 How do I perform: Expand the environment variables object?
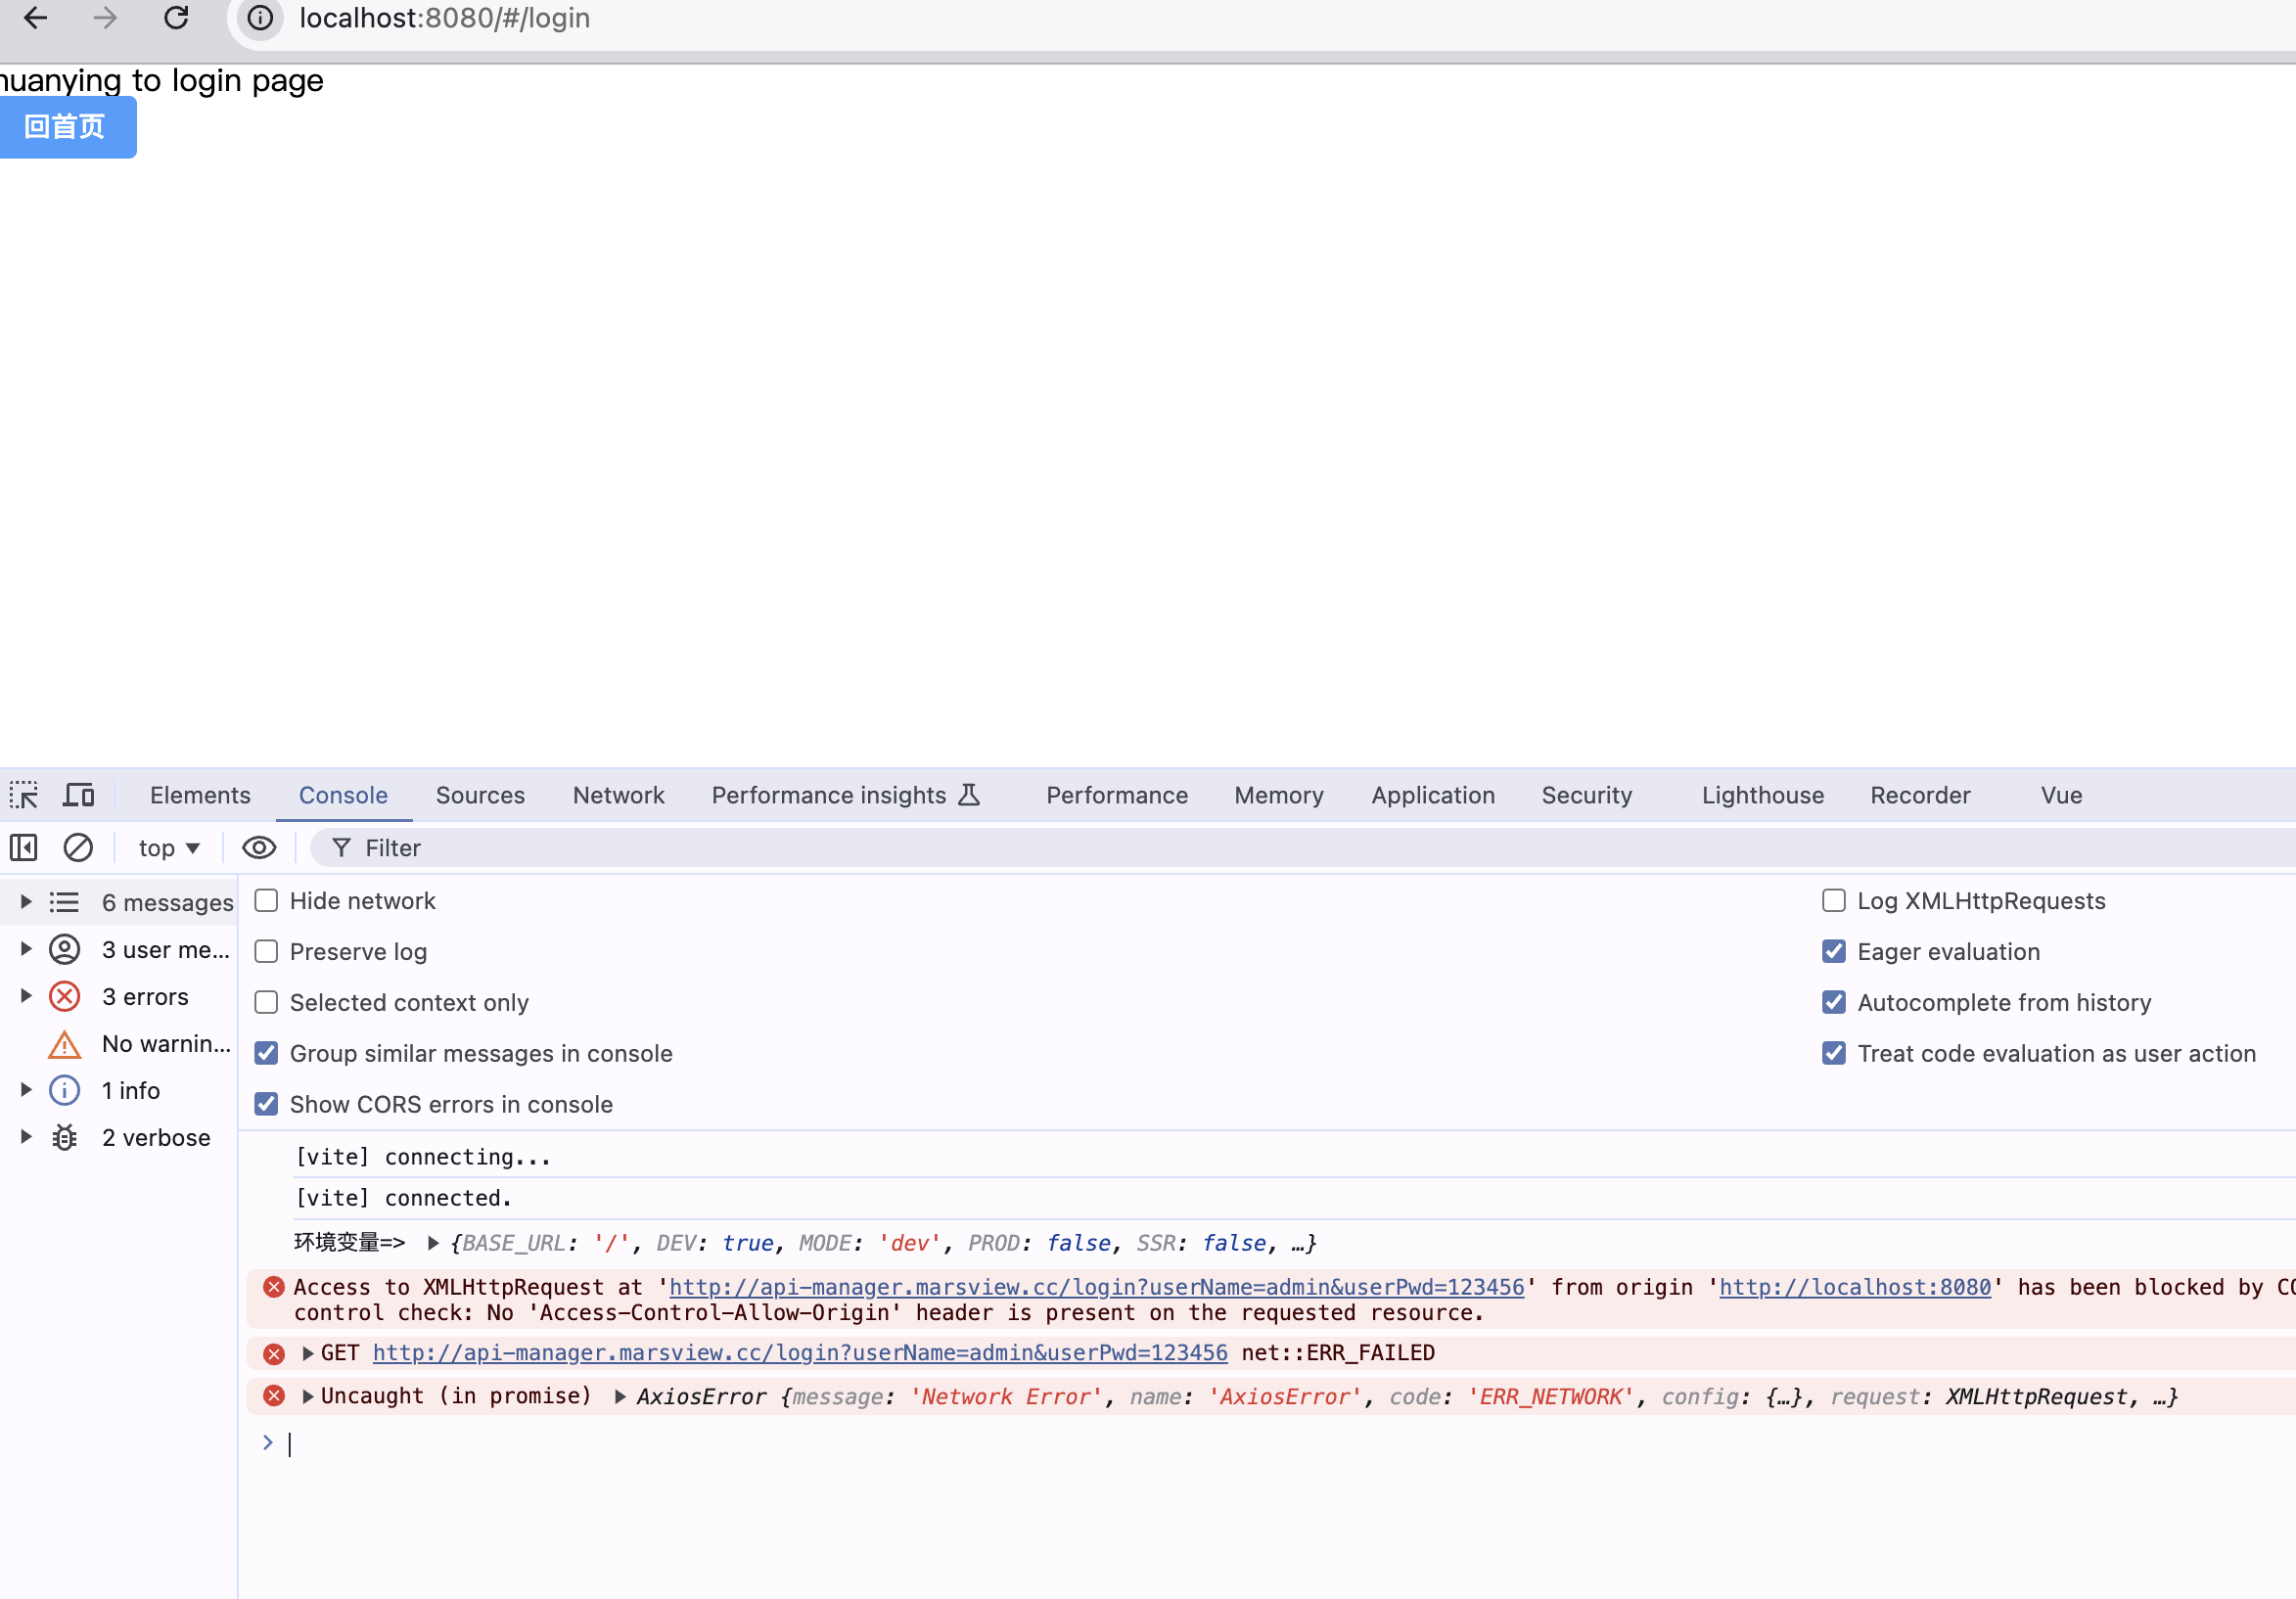click(433, 1245)
